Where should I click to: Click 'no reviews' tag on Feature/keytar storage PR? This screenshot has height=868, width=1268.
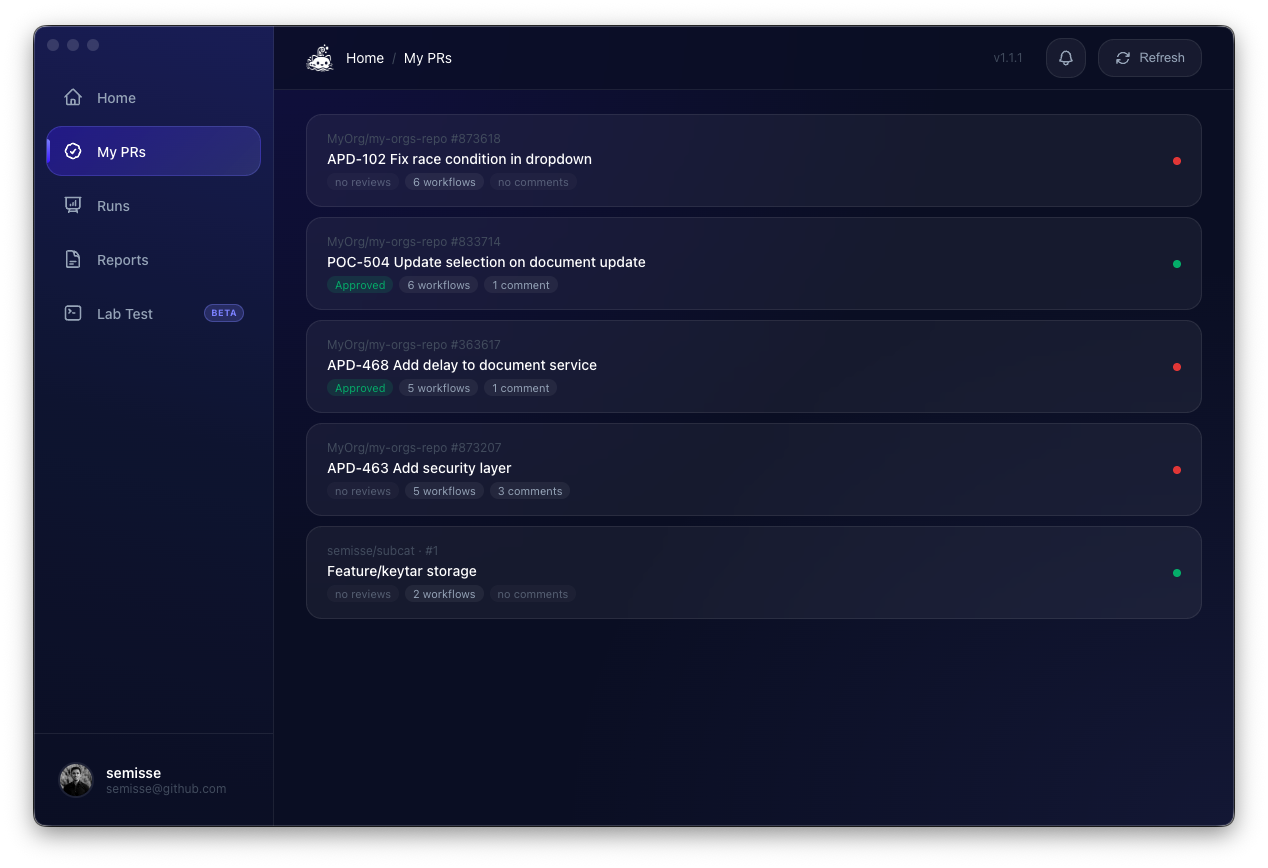pos(363,594)
